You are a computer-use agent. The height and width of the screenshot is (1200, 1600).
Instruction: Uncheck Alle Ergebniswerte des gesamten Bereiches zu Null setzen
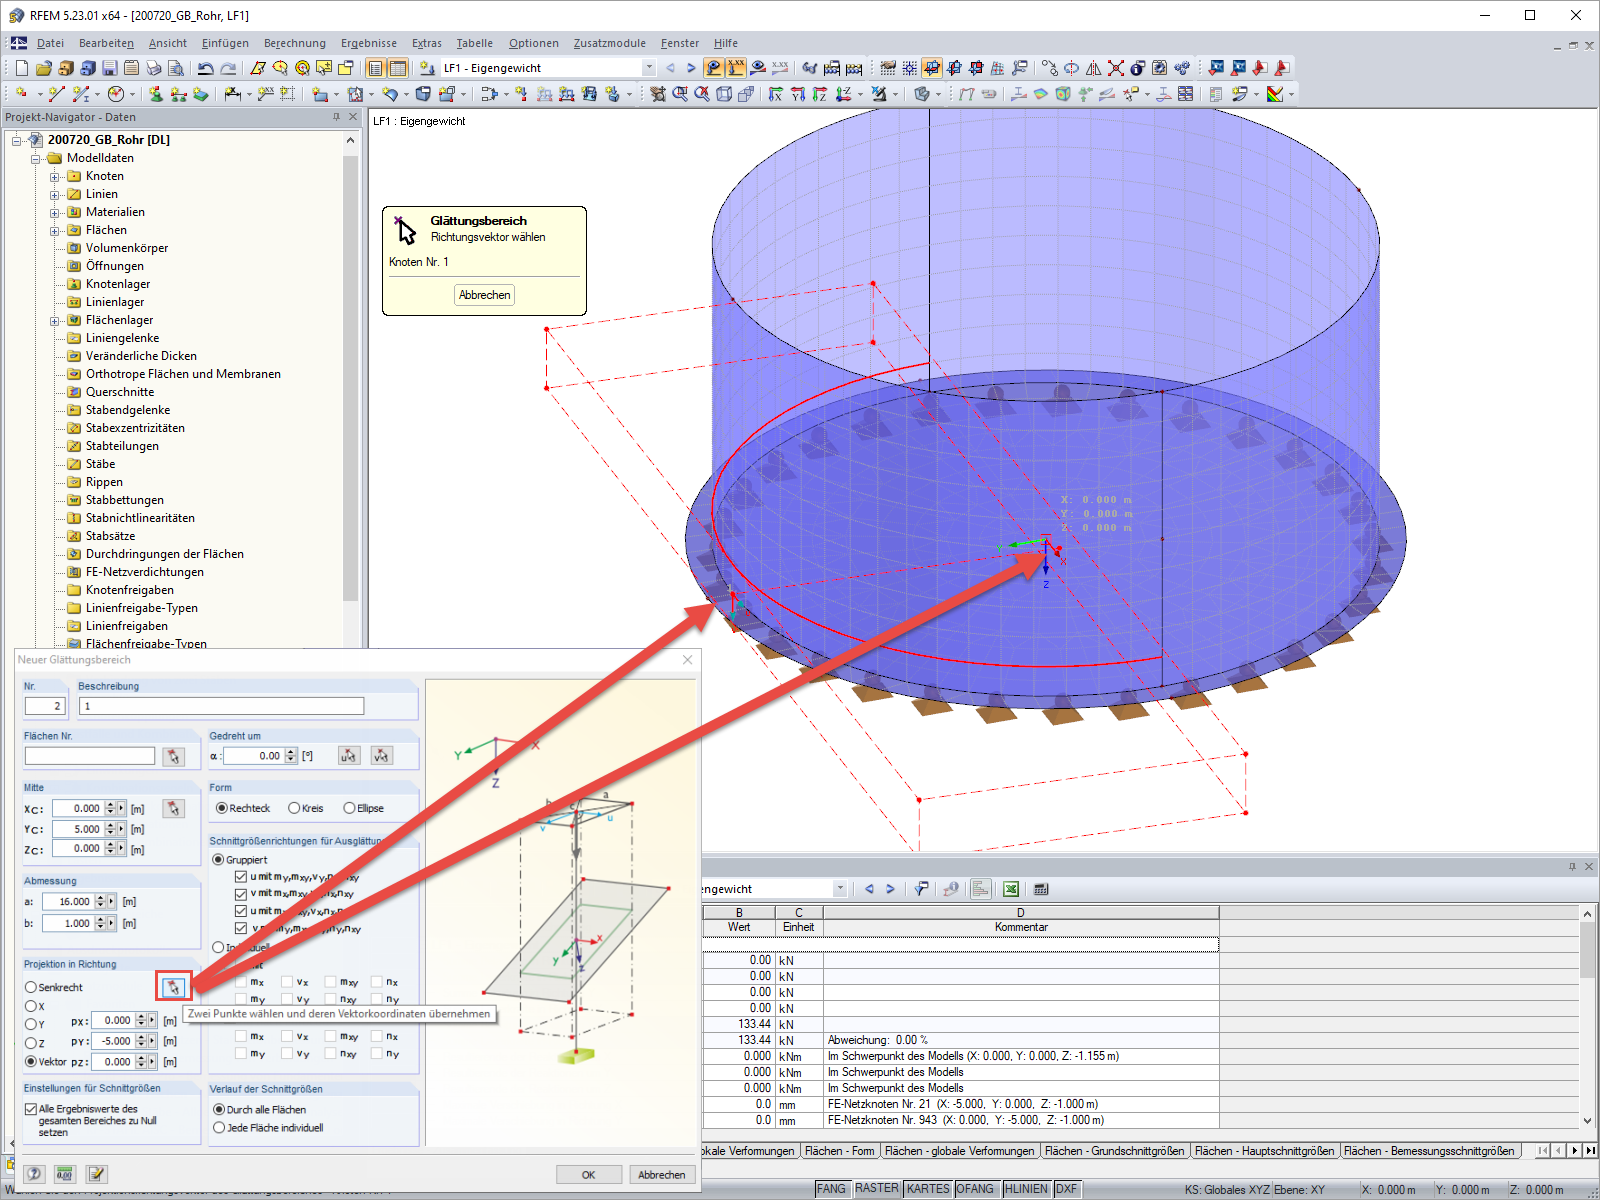(30, 1109)
